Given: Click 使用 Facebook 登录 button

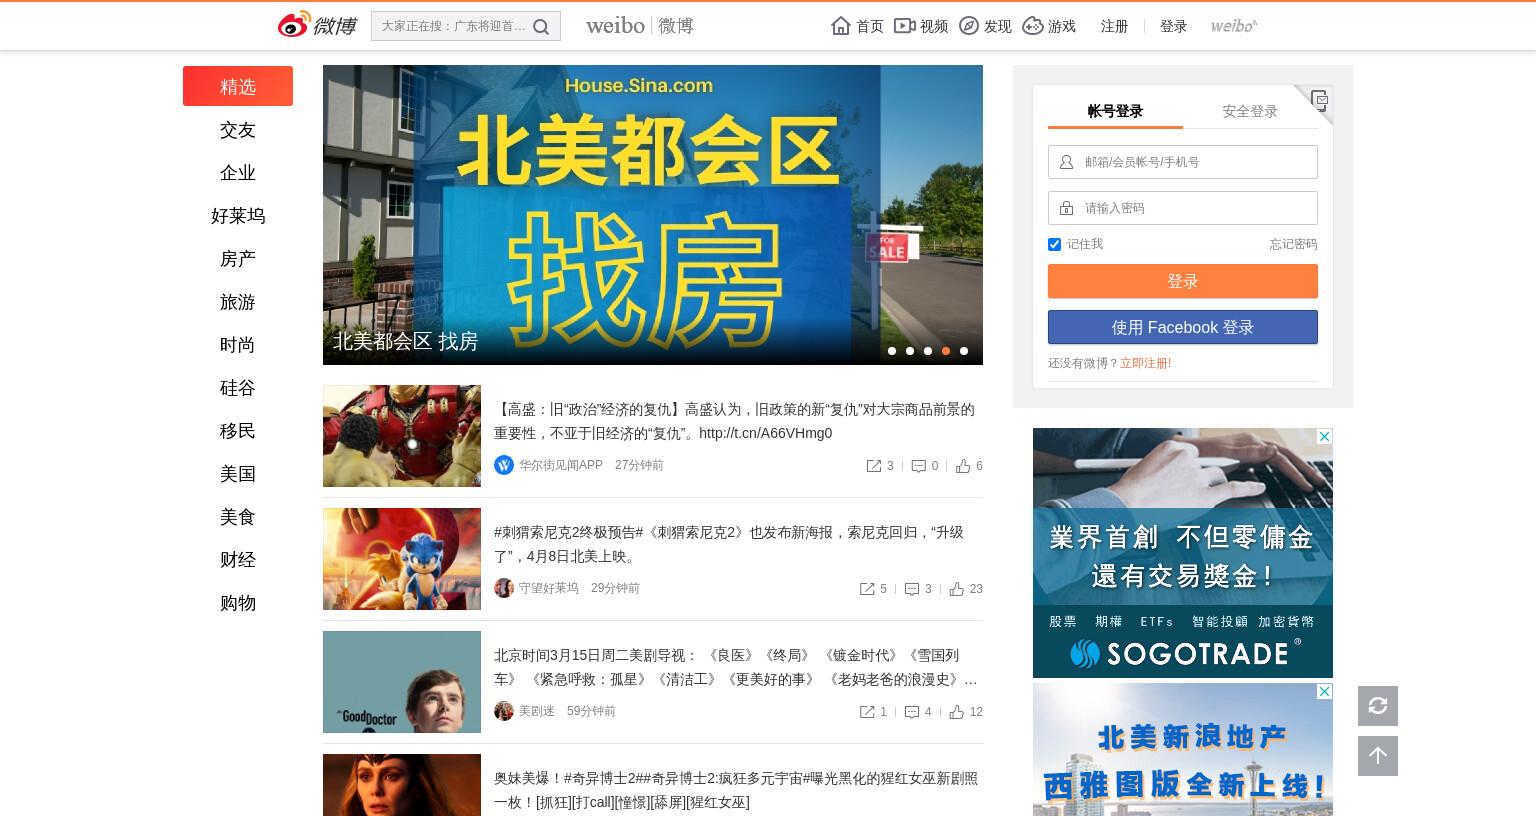Looking at the screenshot, I should pyautogui.click(x=1183, y=327).
